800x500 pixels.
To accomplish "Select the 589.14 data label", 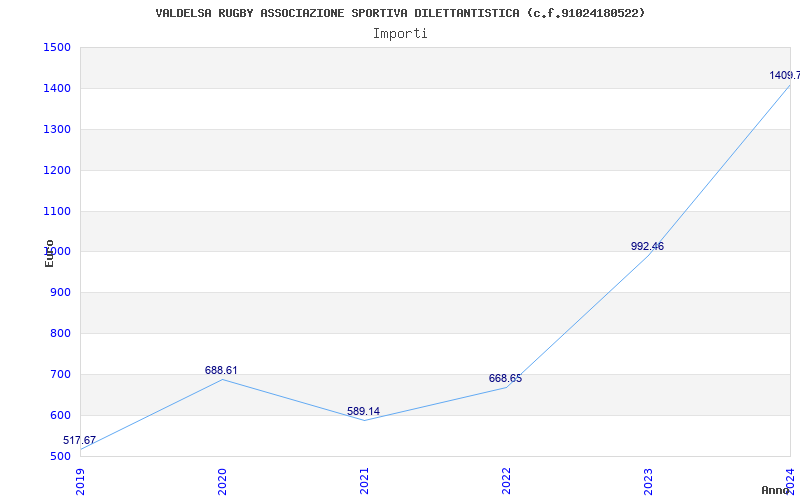I will [x=363, y=411].
